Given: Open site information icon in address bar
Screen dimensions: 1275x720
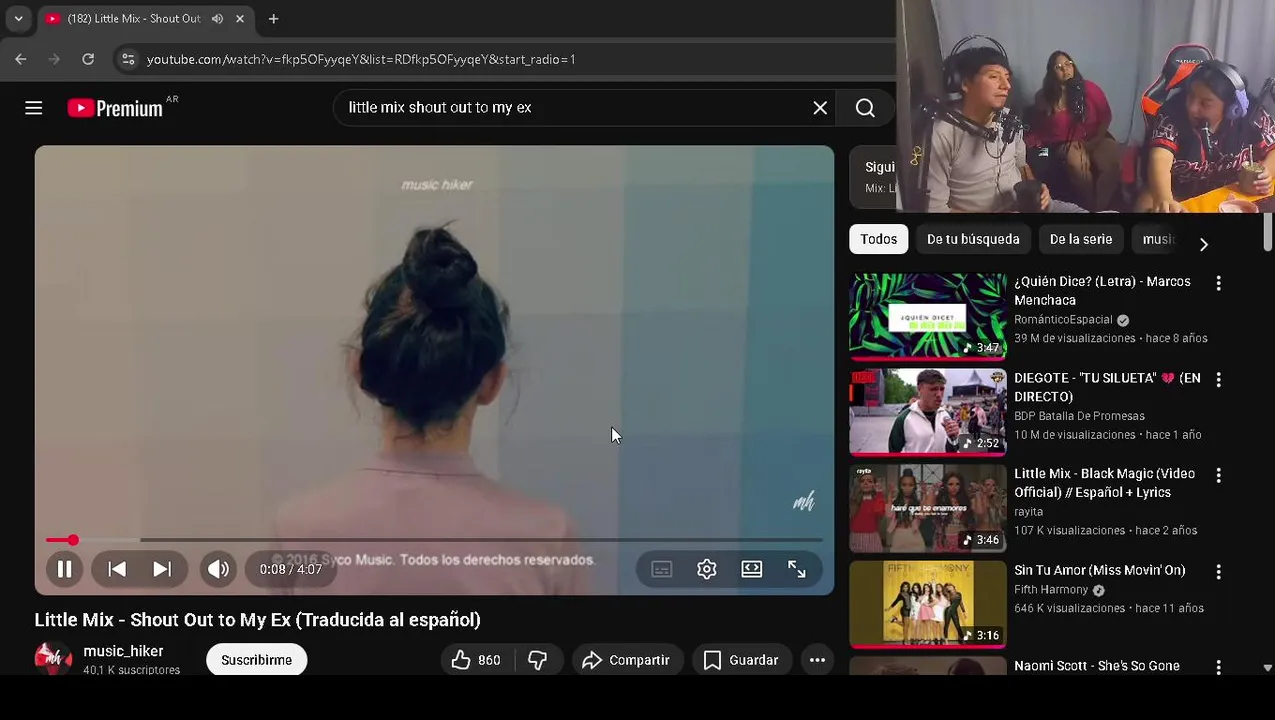Looking at the screenshot, I should 128,59.
